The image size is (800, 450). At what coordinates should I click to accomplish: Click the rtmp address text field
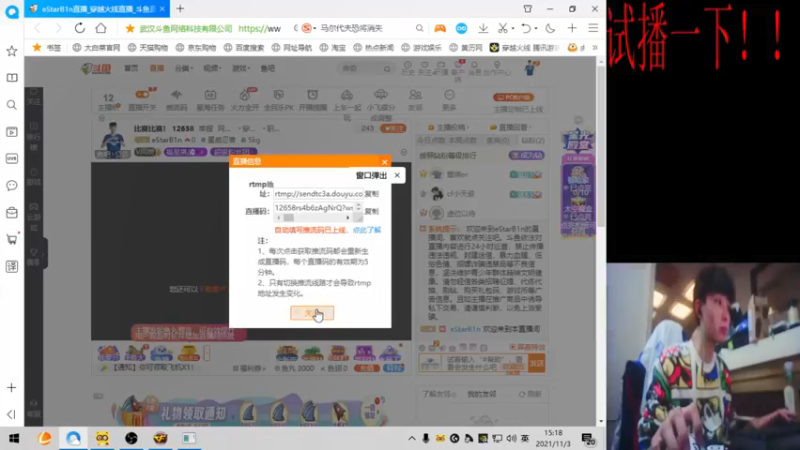click(318, 194)
